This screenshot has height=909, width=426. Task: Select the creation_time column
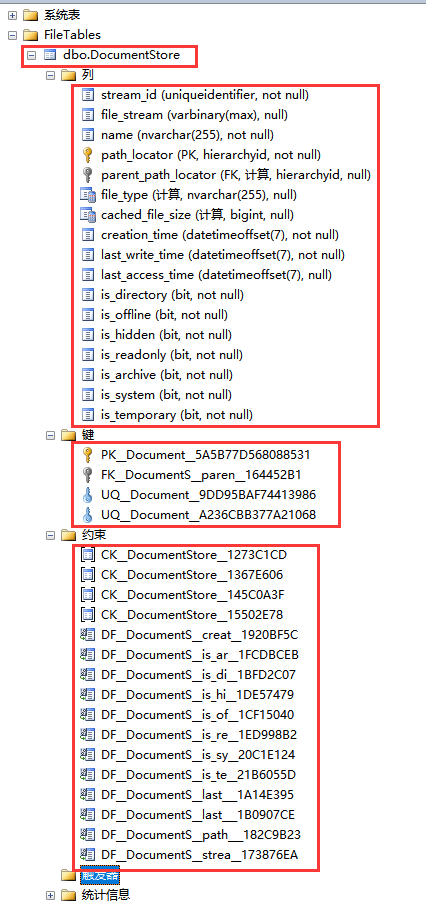tap(220, 235)
